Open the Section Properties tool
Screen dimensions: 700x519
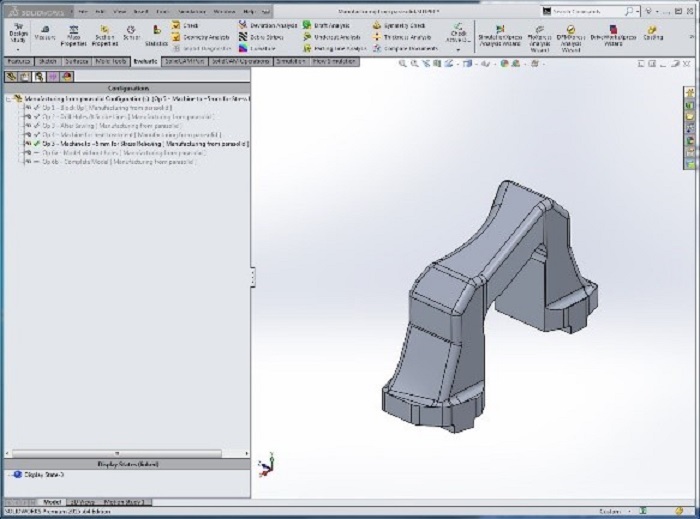tap(104, 31)
